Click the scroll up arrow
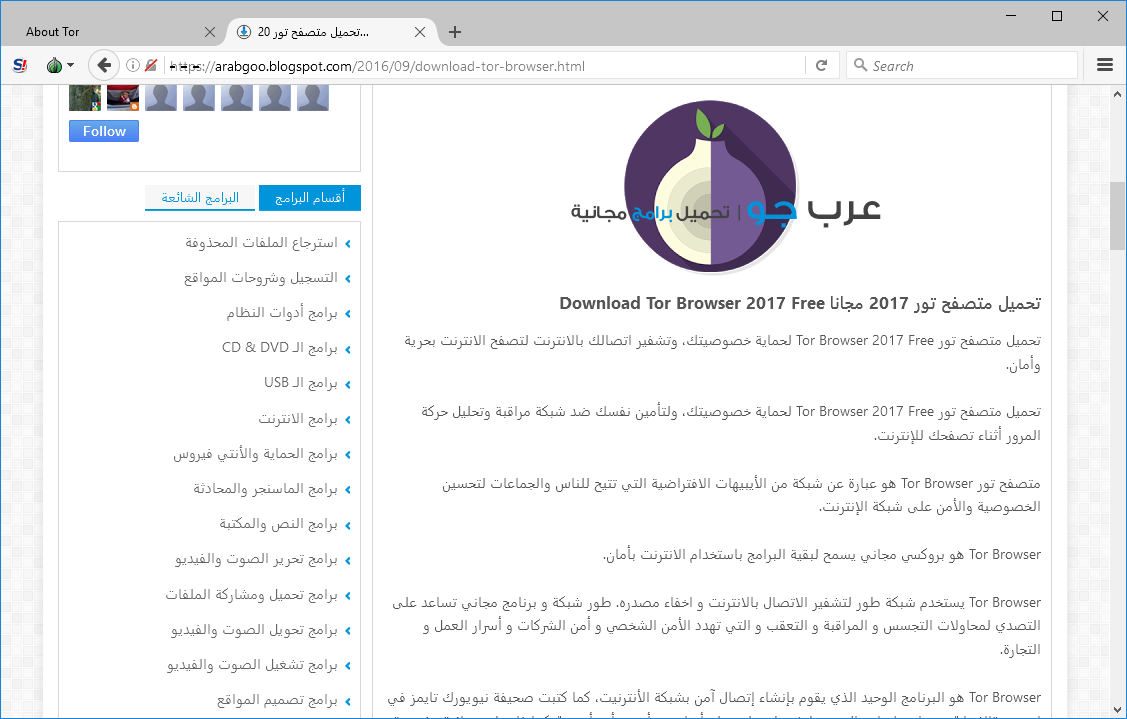Screen dimensions: 1127x719 pyautogui.click(x=1117, y=93)
